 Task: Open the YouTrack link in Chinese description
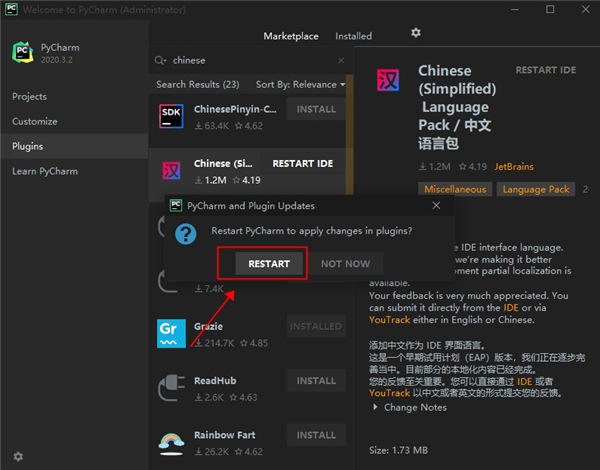[x=389, y=393]
